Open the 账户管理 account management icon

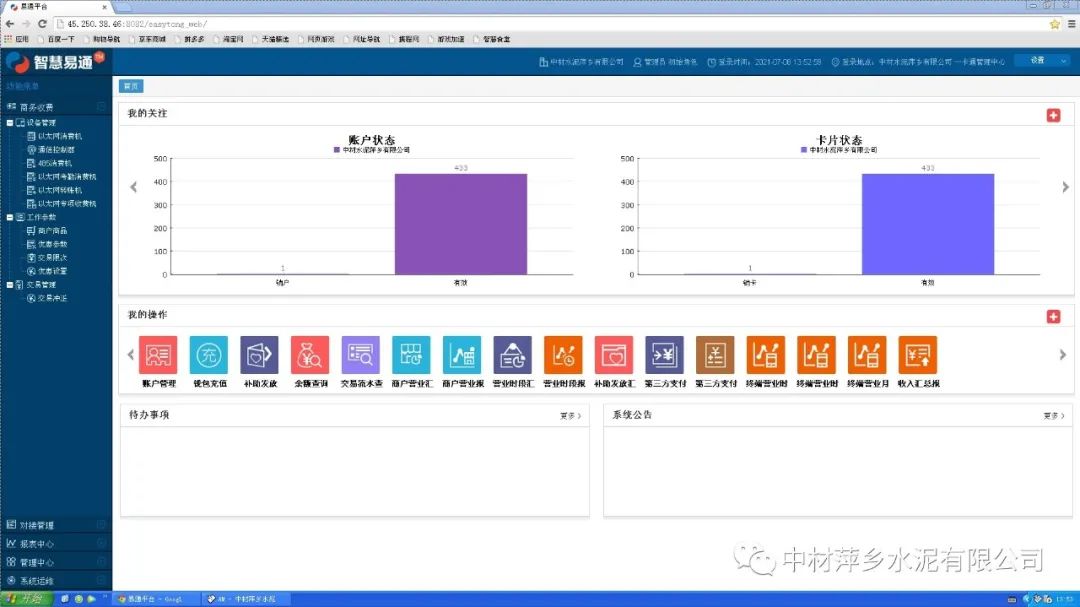[158, 355]
